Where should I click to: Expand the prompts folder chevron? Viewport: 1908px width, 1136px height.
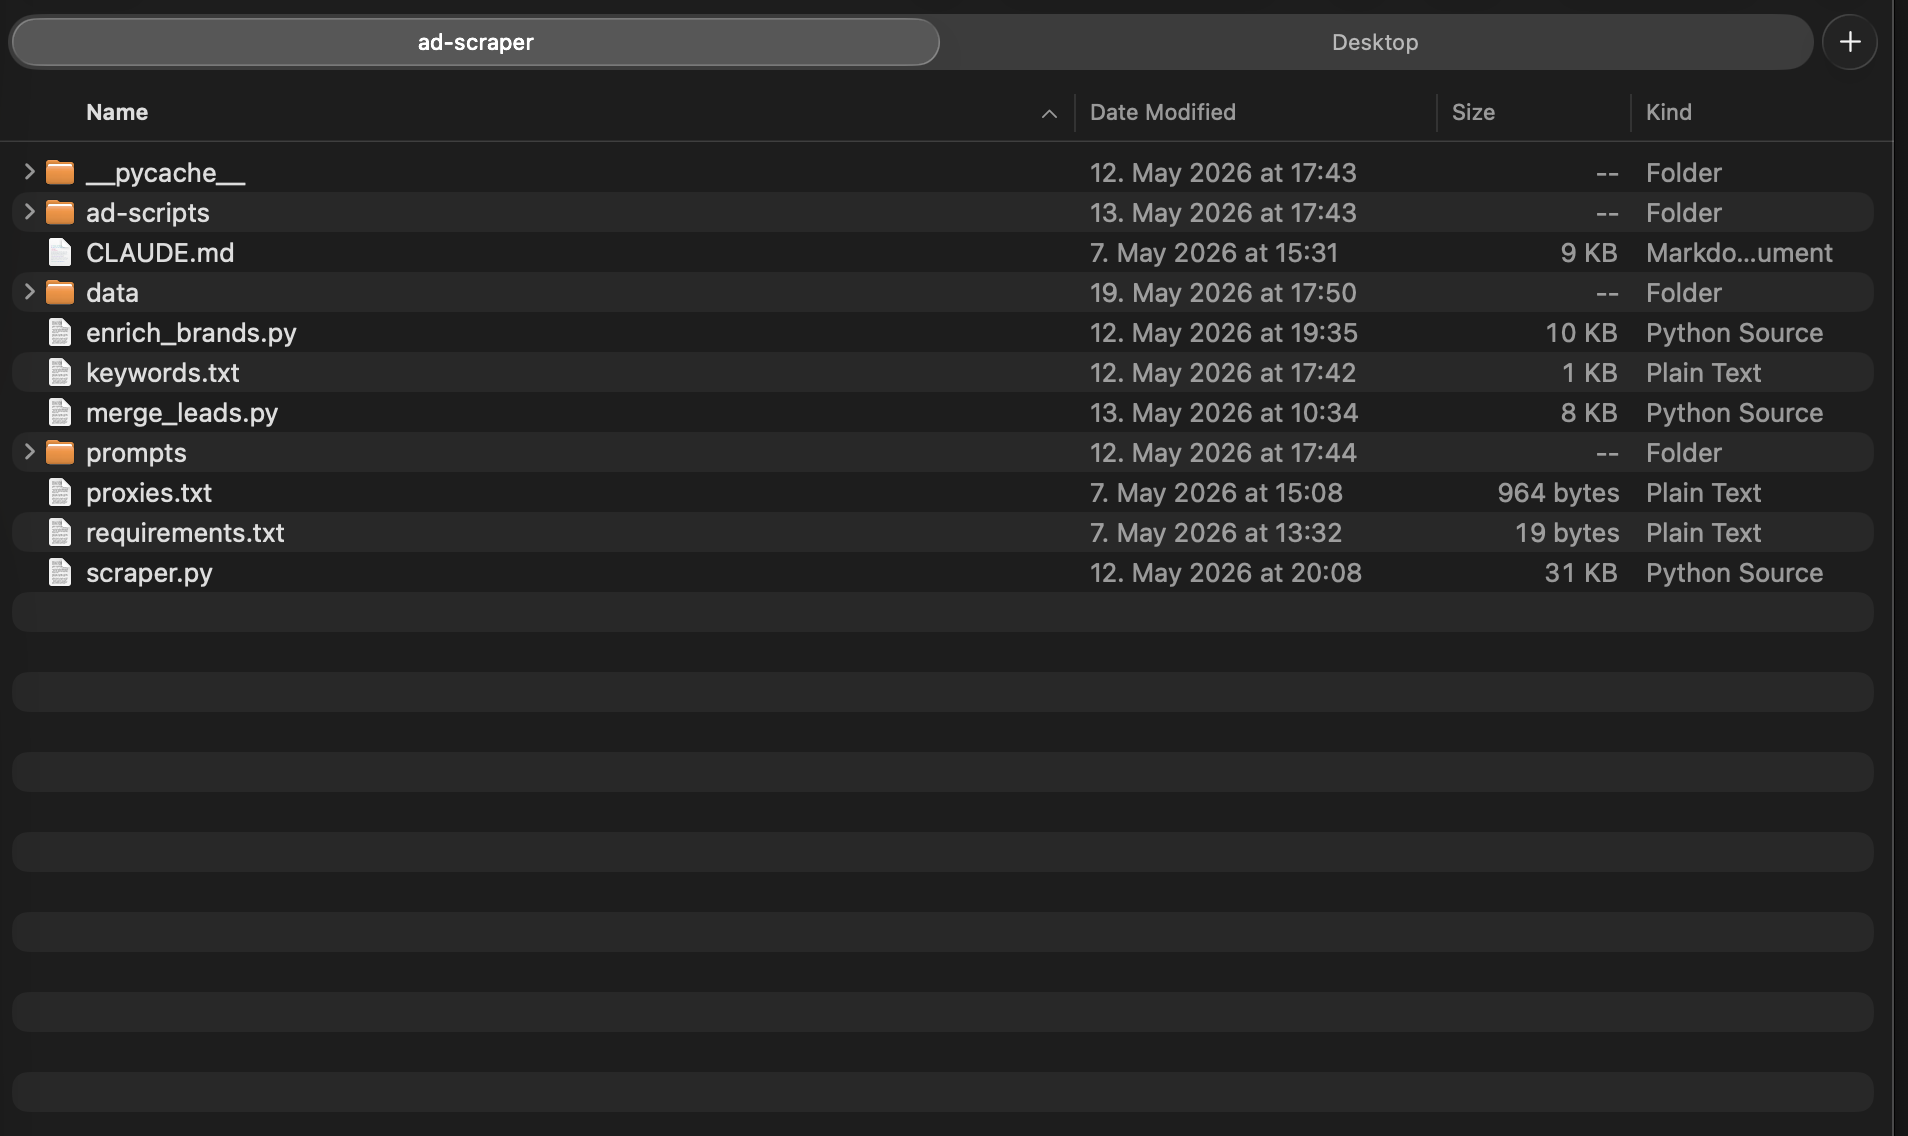(x=29, y=452)
